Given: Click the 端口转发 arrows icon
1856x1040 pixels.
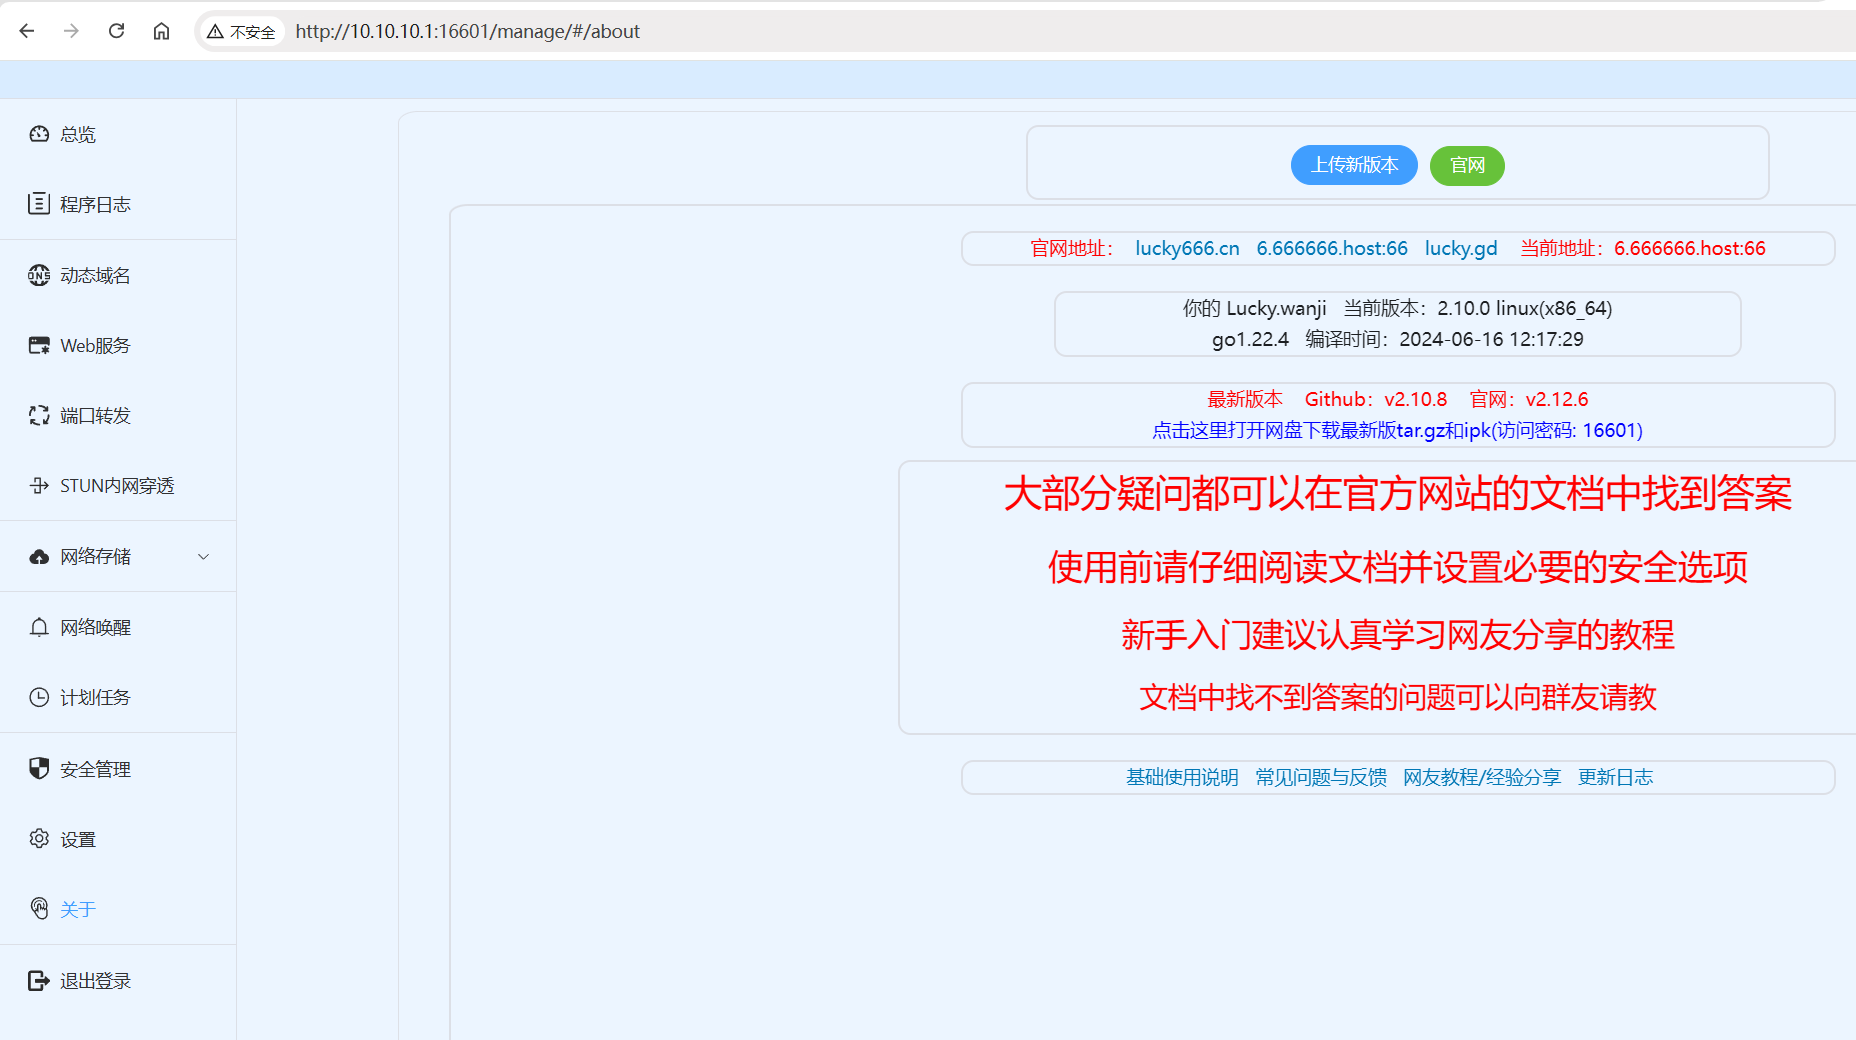Looking at the screenshot, I should pyautogui.click(x=39, y=415).
